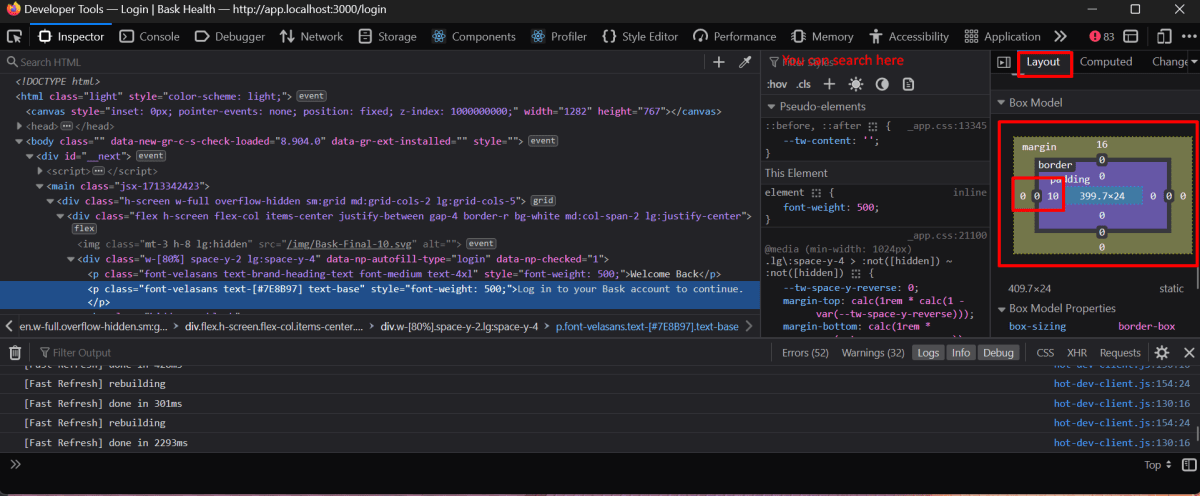Open the Accessibility tab

coord(909,37)
